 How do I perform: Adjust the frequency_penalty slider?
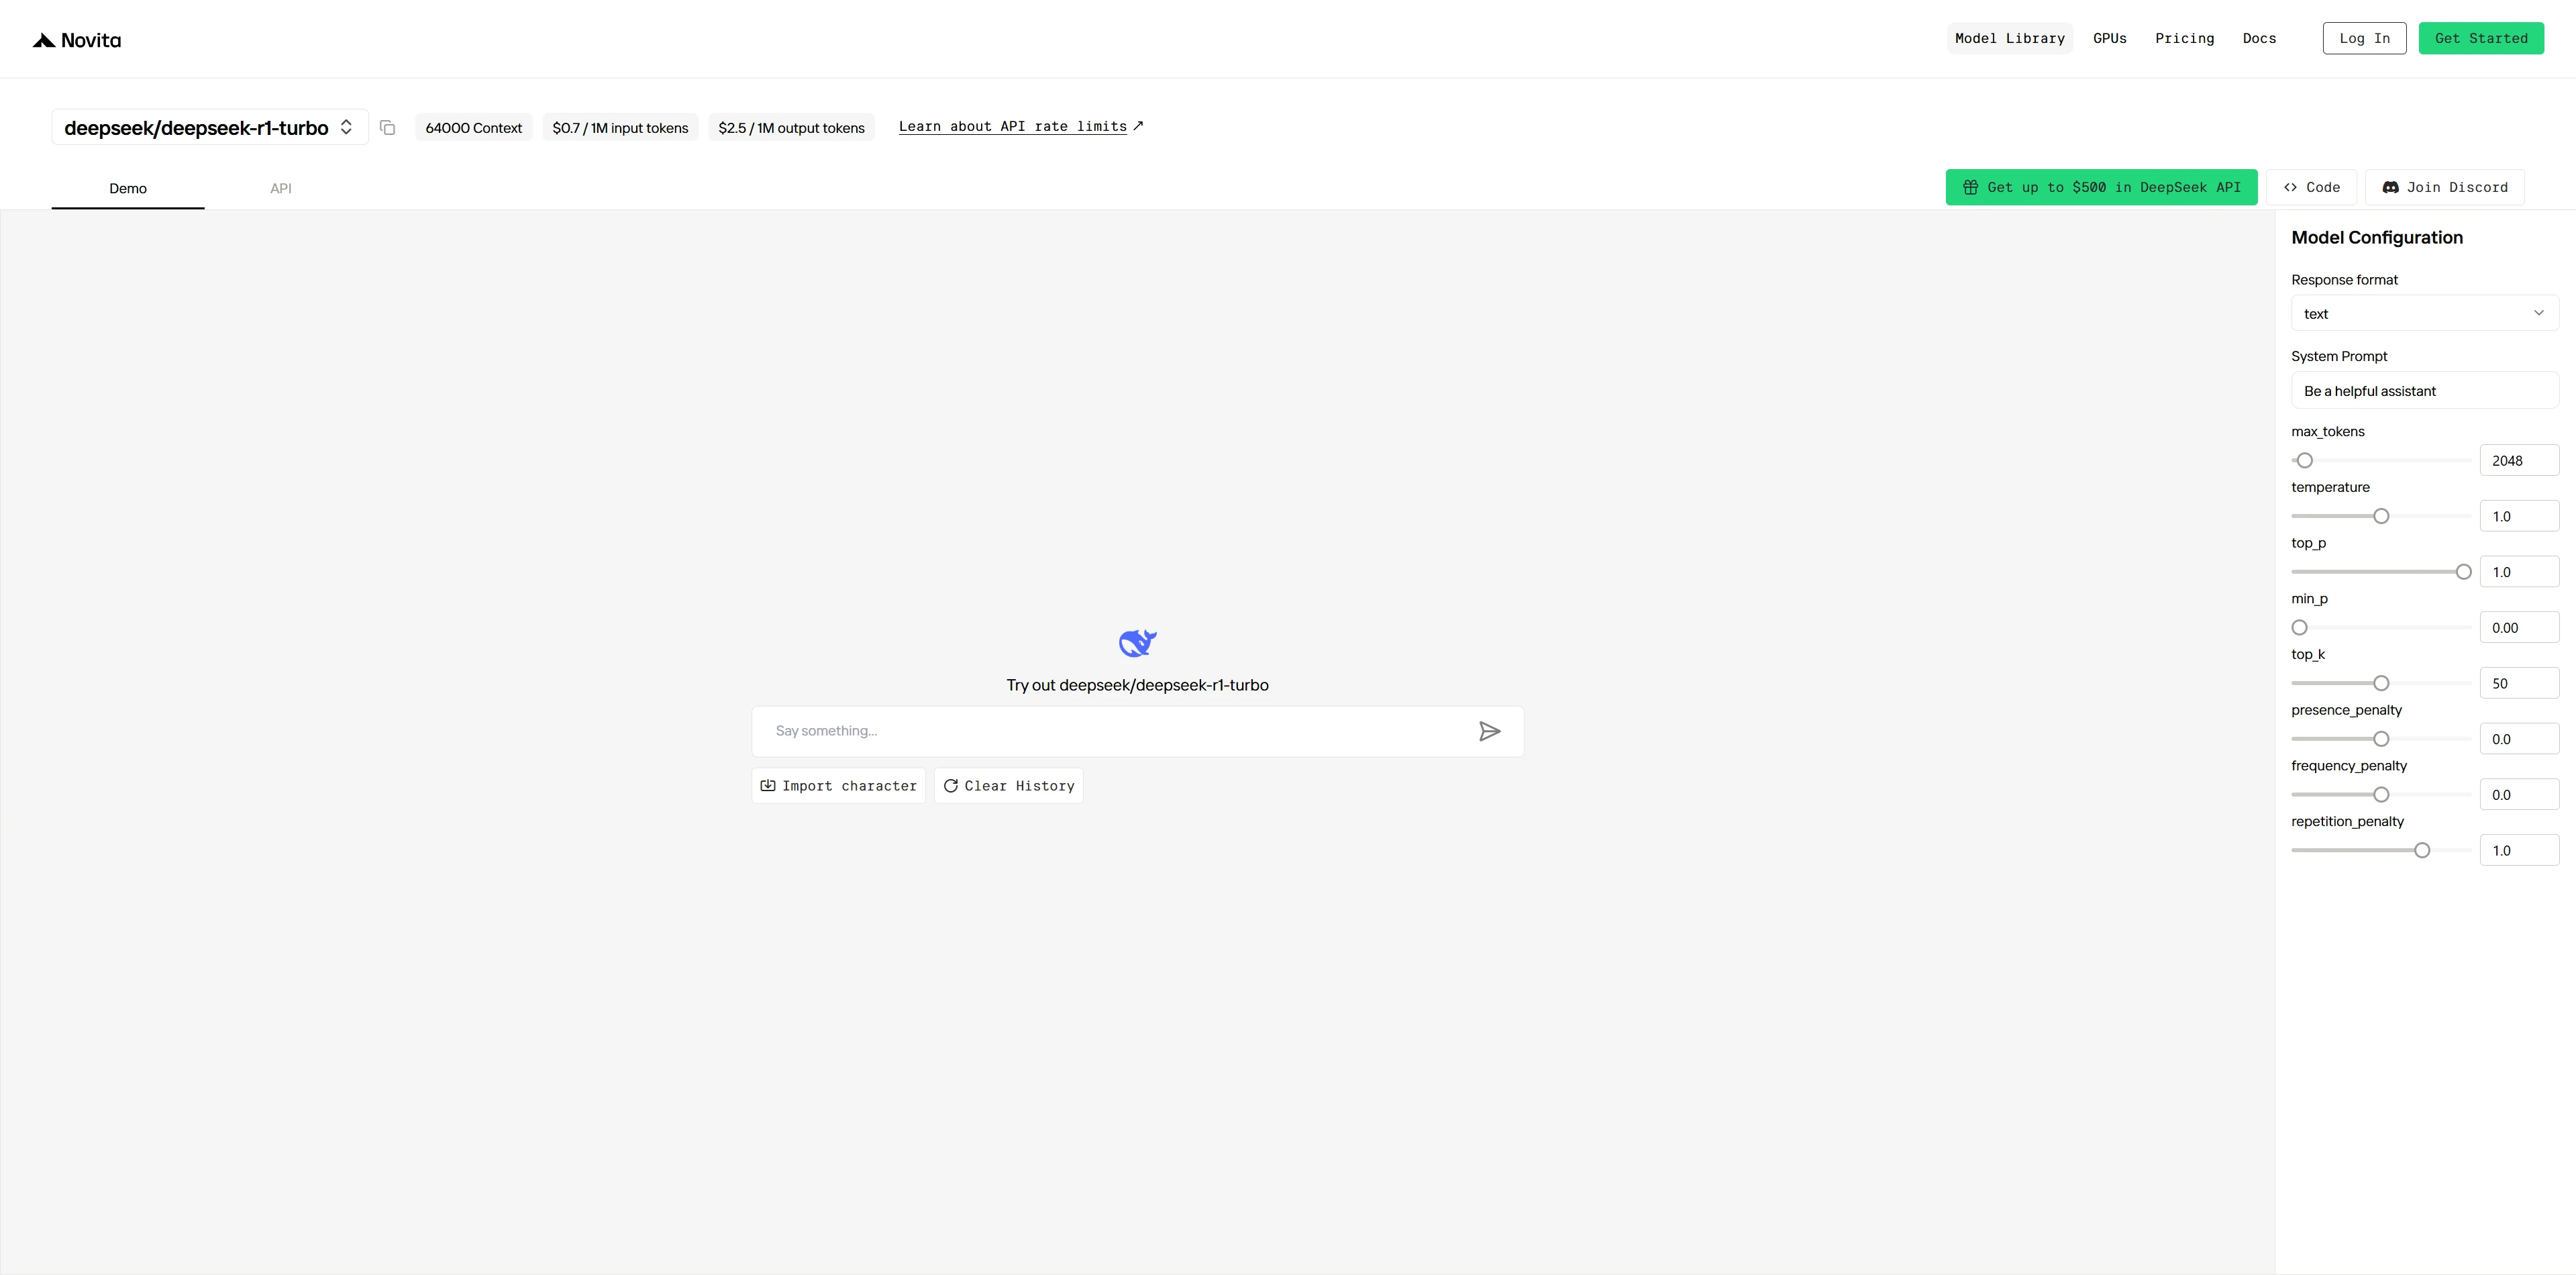point(2381,795)
